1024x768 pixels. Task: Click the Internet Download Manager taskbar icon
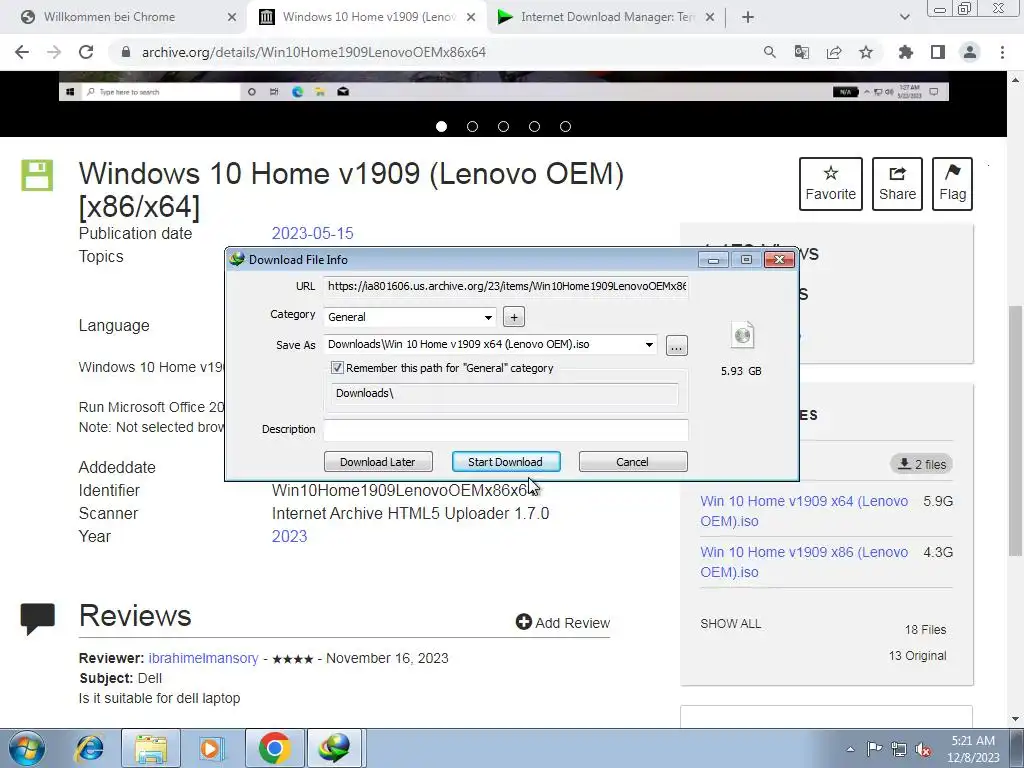pyautogui.click(x=334, y=748)
